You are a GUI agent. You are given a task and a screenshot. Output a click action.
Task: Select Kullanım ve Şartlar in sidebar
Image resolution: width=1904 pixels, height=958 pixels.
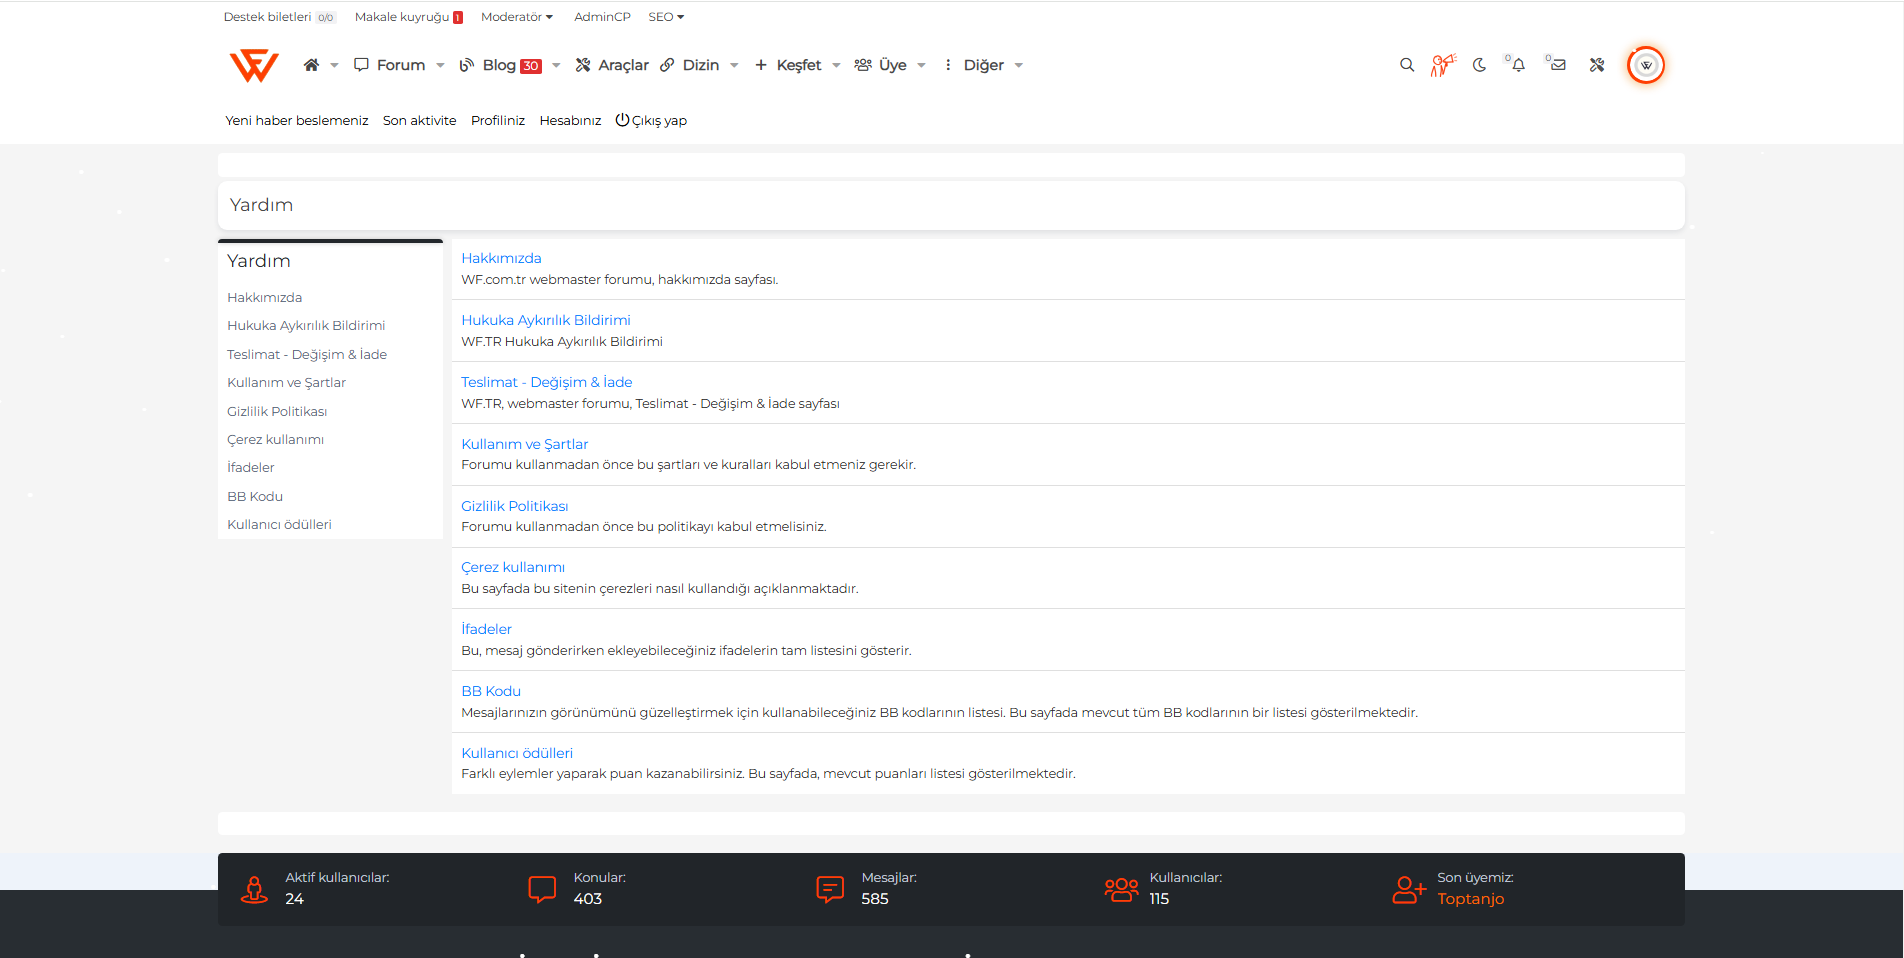pos(286,382)
